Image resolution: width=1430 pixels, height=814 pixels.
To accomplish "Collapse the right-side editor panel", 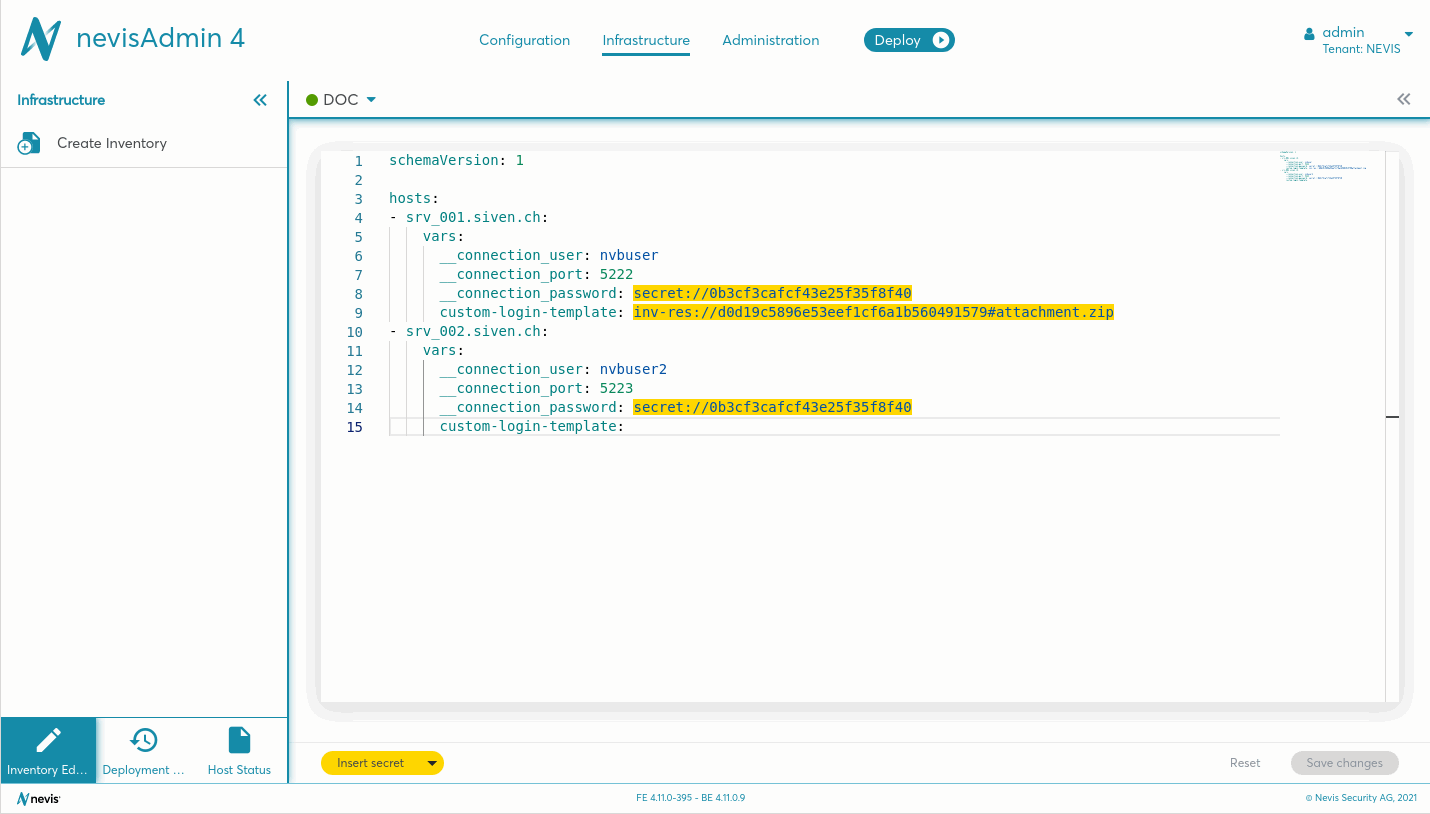I will (1404, 99).
